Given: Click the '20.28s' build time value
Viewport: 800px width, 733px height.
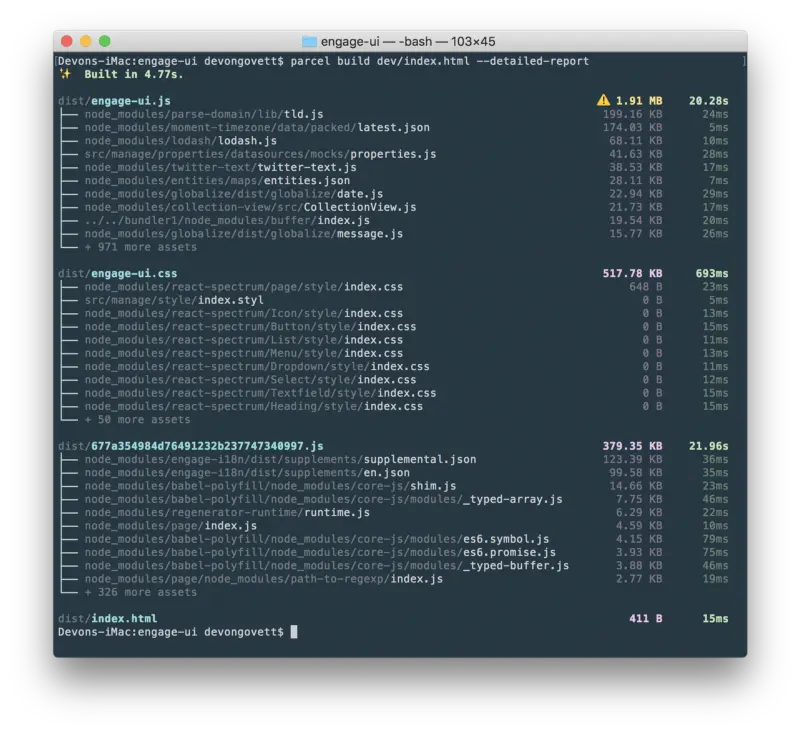Looking at the screenshot, I should (709, 101).
